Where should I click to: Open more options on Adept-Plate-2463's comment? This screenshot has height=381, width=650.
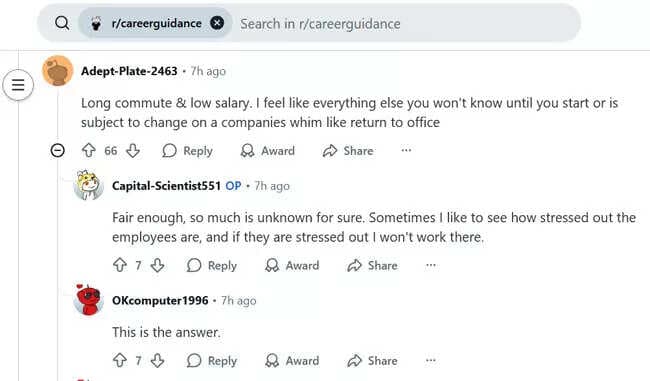(406, 150)
